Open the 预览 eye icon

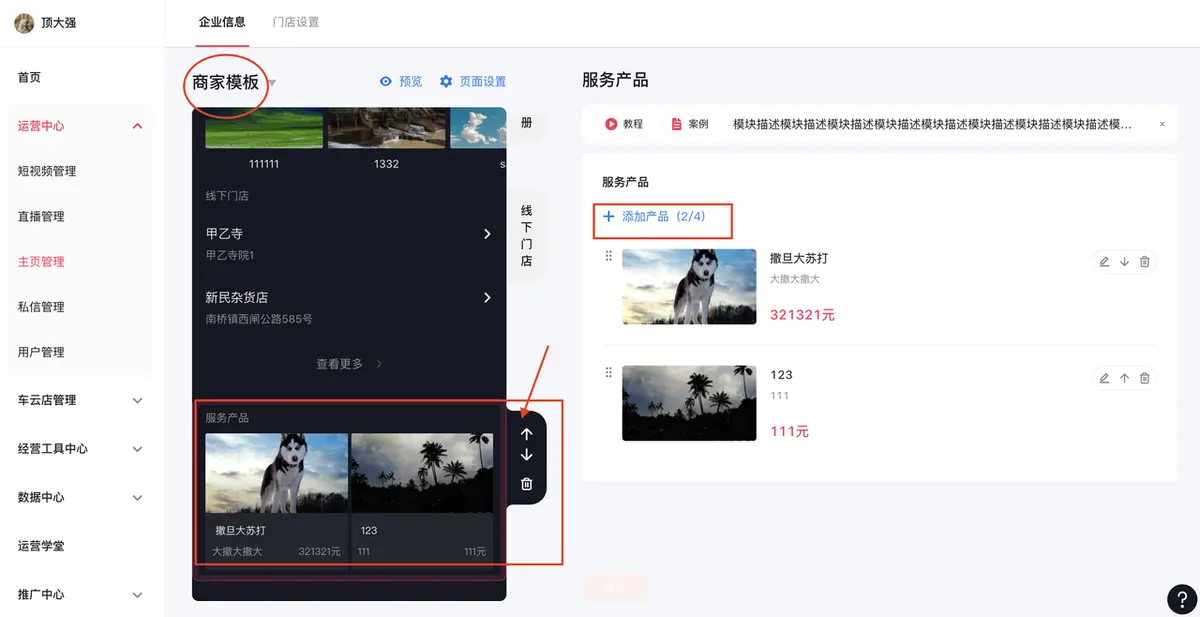point(386,82)
